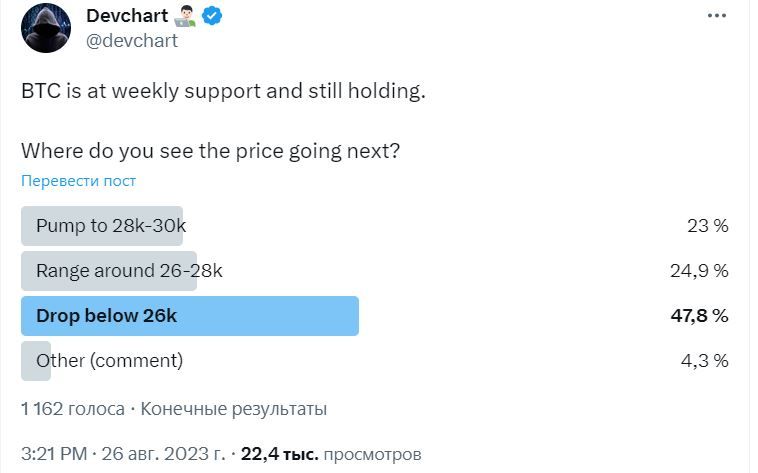This screenshot has width=758, height=473.
Task: Open the three-dot more options menu
Action: tap(716, 16)
